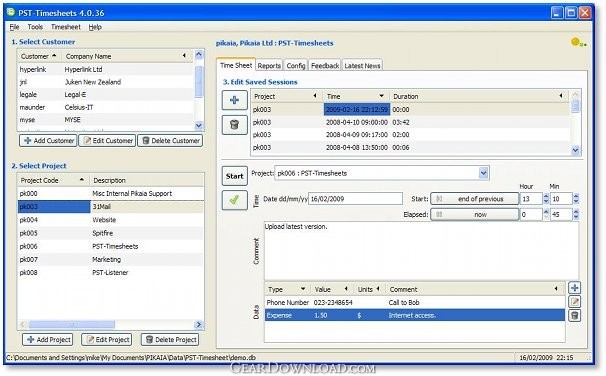606x376 pixels.
Task: Click the Delete Customer button
Action: click(170, 141)
